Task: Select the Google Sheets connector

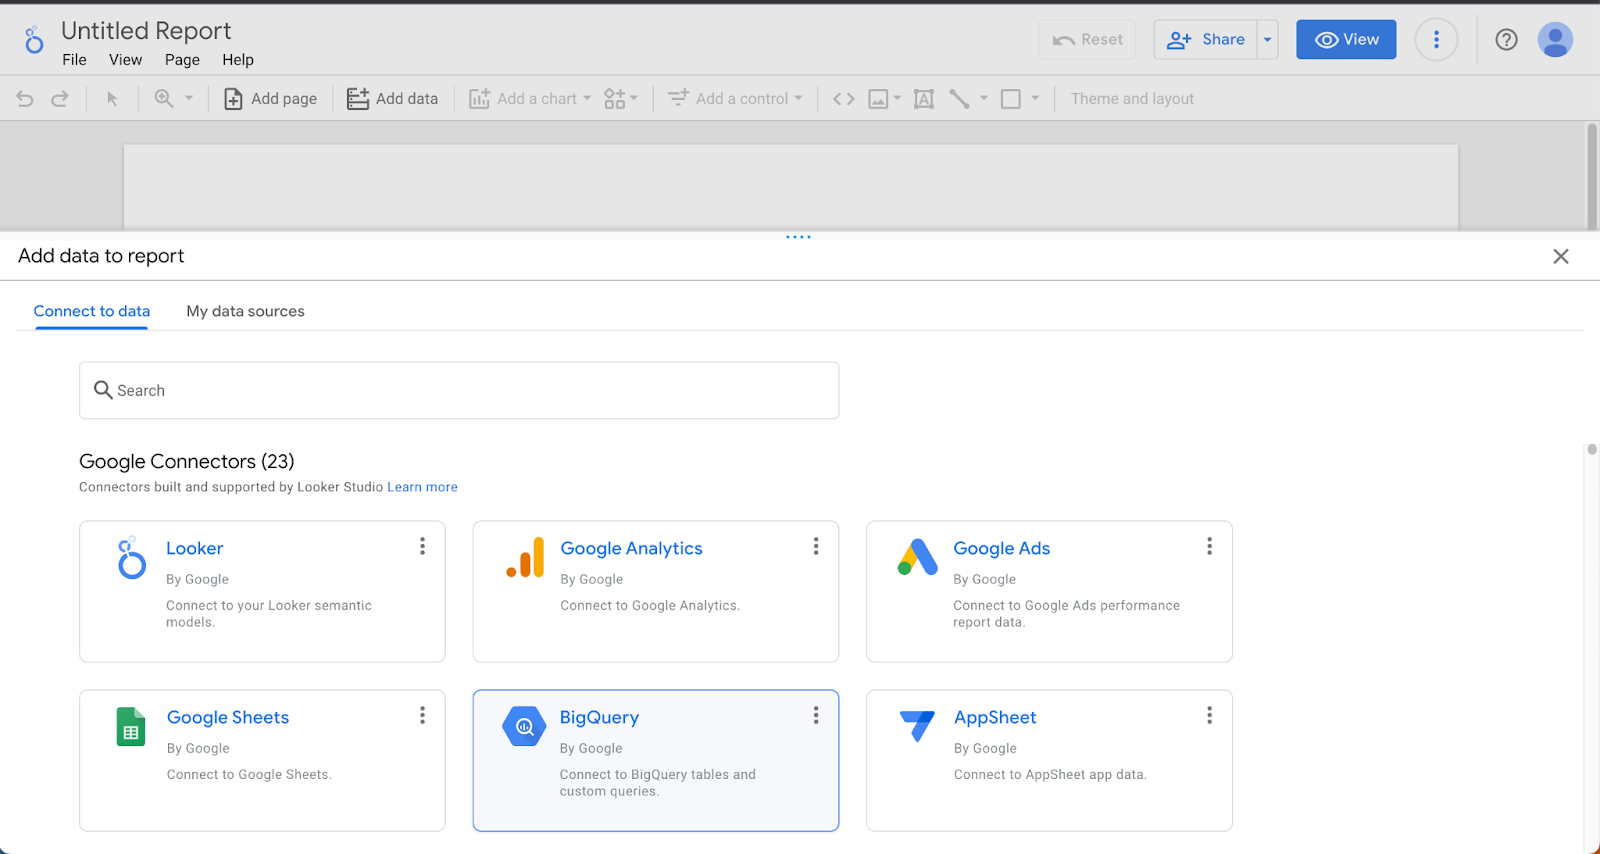Action: point(262,760)
